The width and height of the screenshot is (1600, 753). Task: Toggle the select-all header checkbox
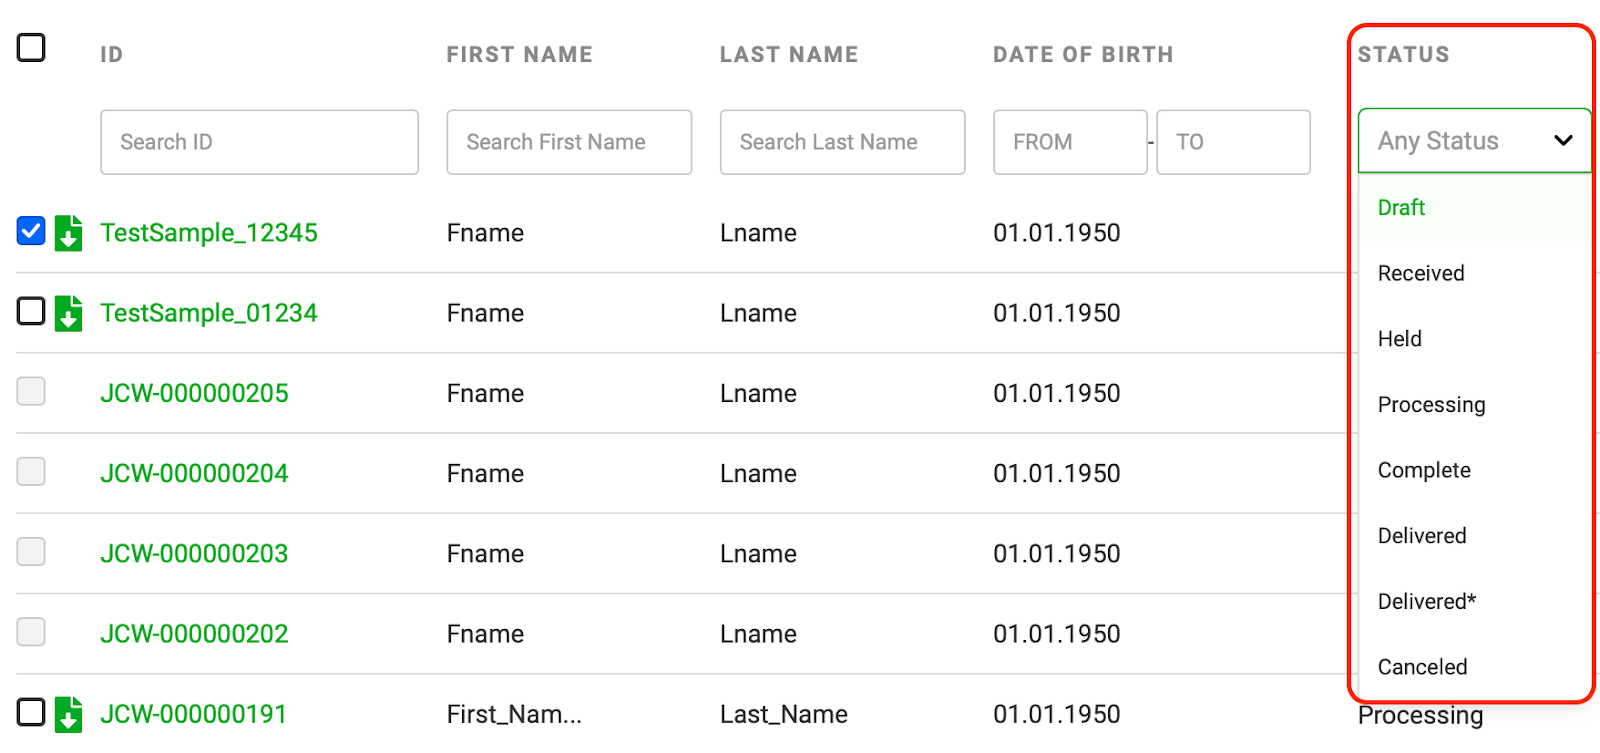tap(31, 47)
